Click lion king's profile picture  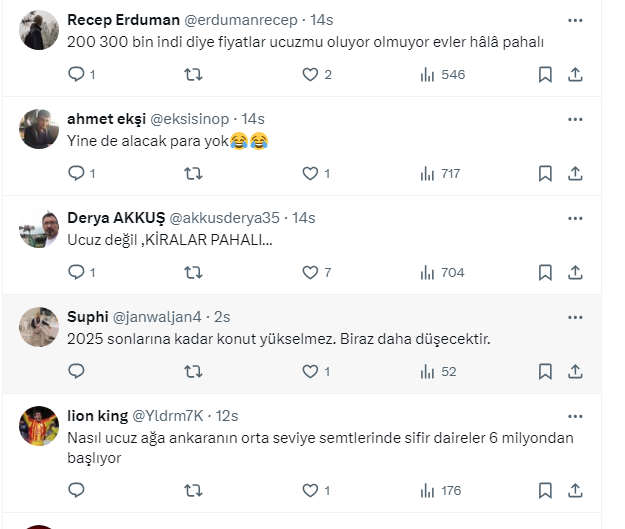coord(39,426)
